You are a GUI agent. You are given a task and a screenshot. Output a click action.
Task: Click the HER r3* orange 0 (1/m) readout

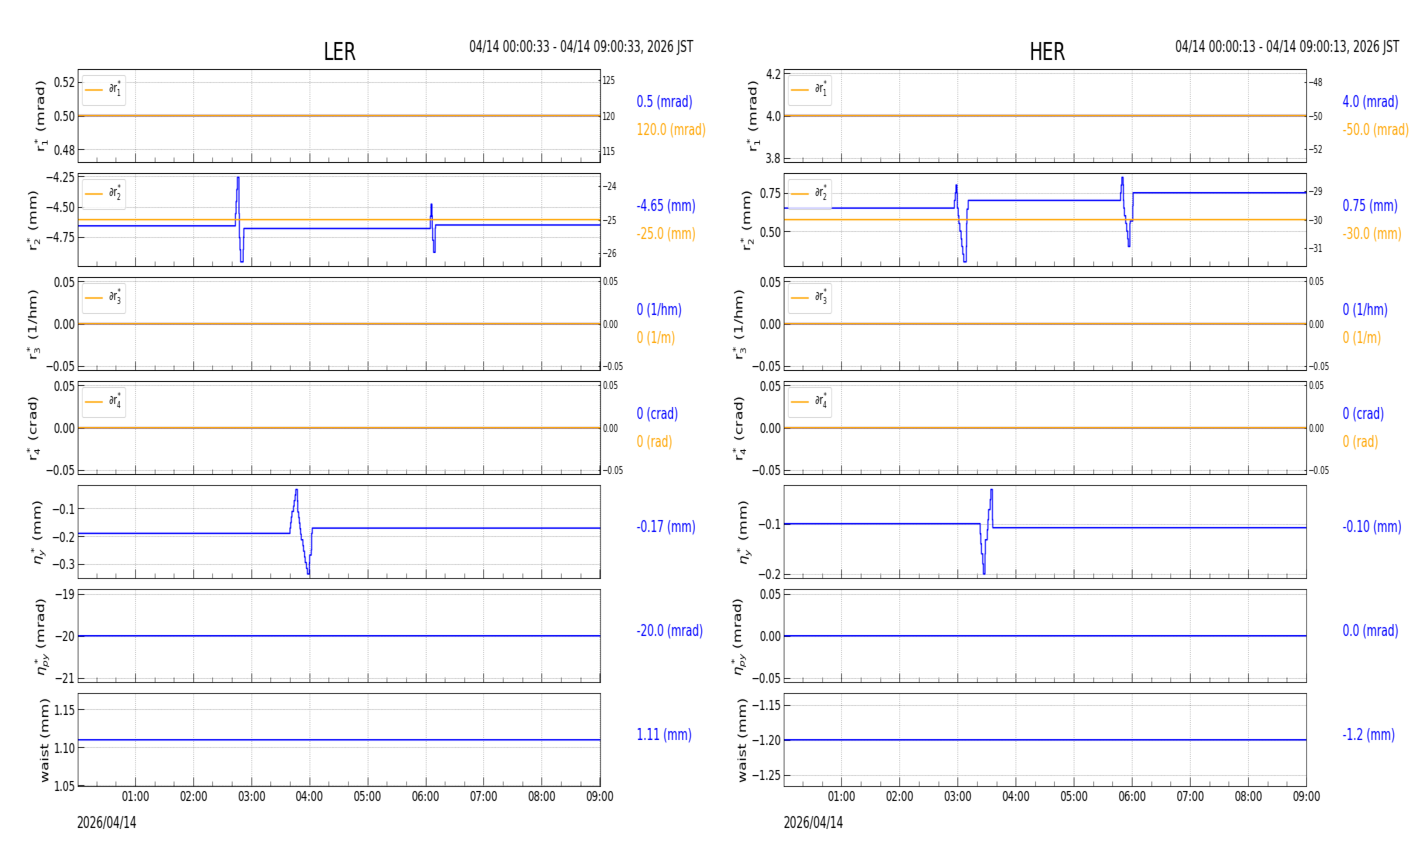click(1361, 337)
